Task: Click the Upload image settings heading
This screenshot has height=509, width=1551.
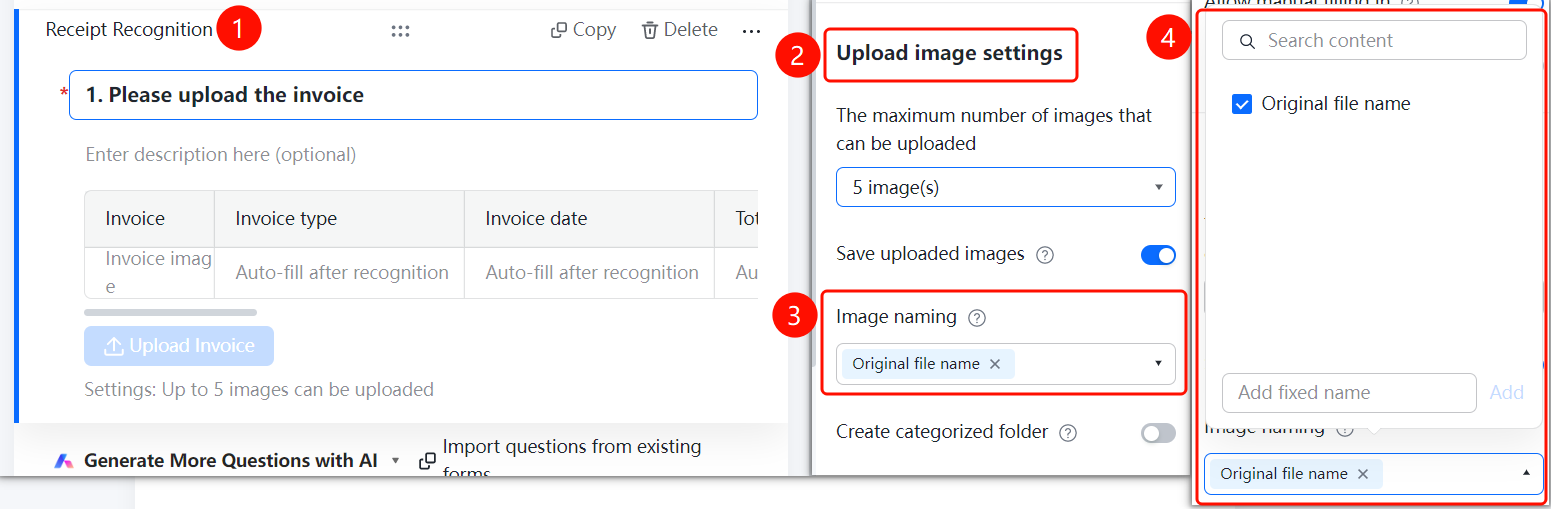Action: pyautogui.click(x=950, y=53)
